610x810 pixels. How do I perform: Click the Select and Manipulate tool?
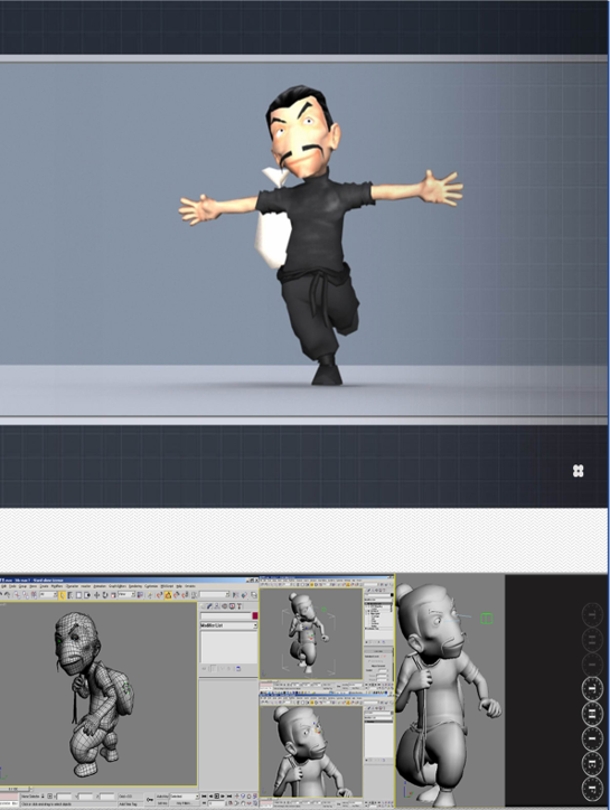[x=150, y=595]
